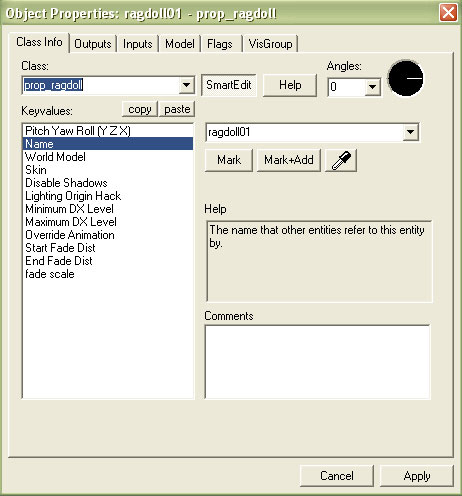Click the copy keyvalues button
The height and width of the screenshot is (496, 462).
pyautogui.click(x=140, y=109)
